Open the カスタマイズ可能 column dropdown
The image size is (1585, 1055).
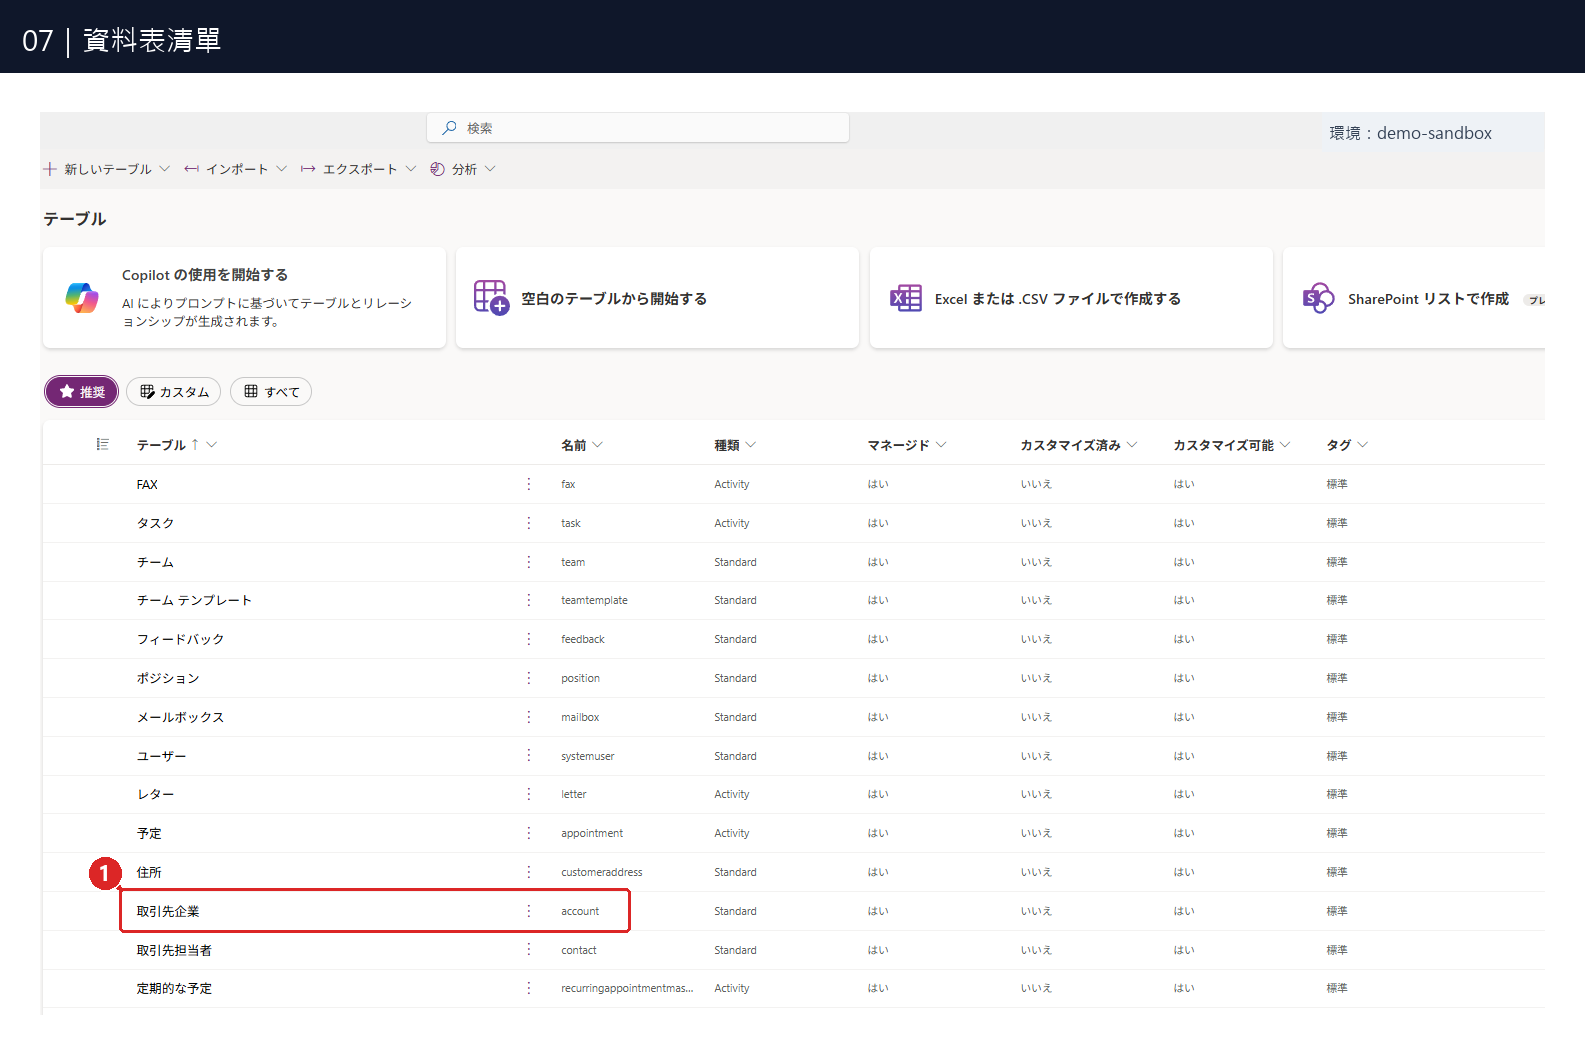[x=1285, y=445]
